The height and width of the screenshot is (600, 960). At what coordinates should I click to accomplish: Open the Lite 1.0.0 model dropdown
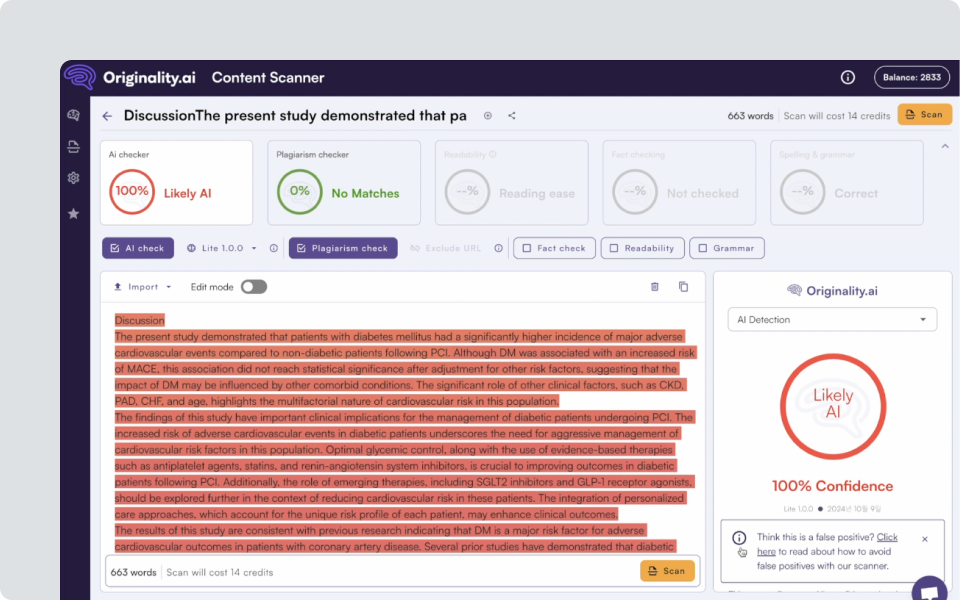222,248
